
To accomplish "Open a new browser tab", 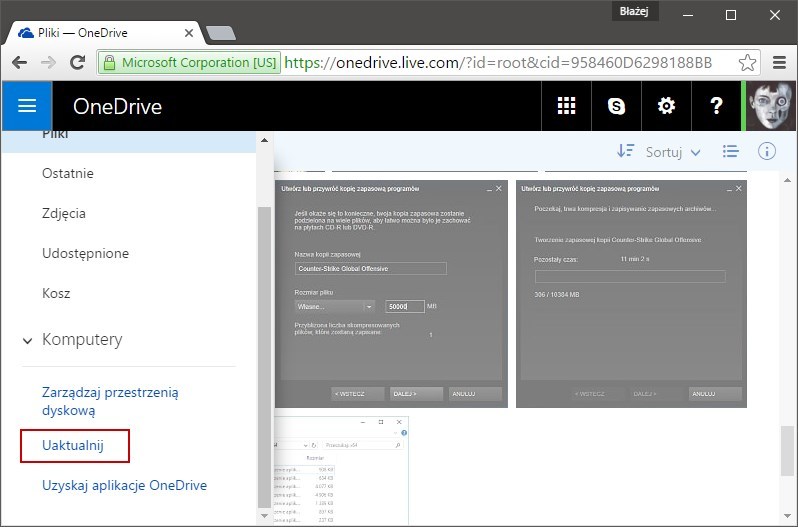I will coord(221,33).
